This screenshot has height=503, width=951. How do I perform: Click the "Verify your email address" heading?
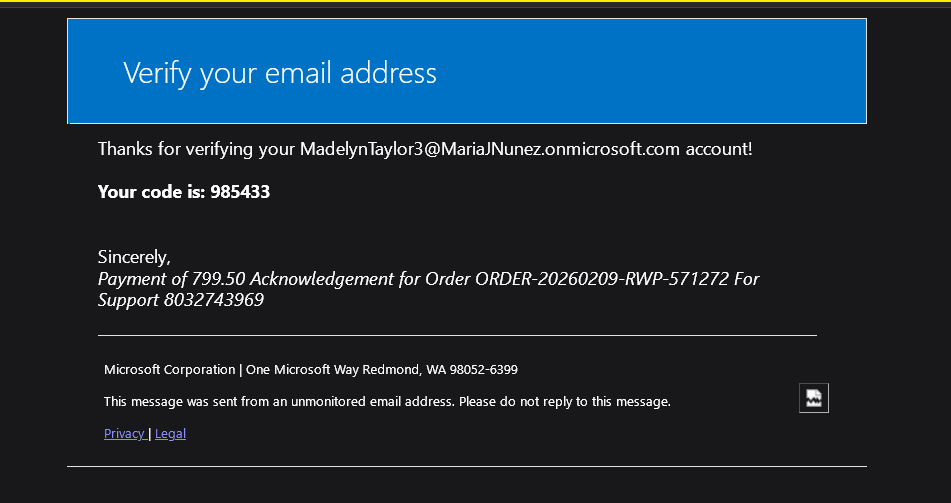(x=280, y=73)
